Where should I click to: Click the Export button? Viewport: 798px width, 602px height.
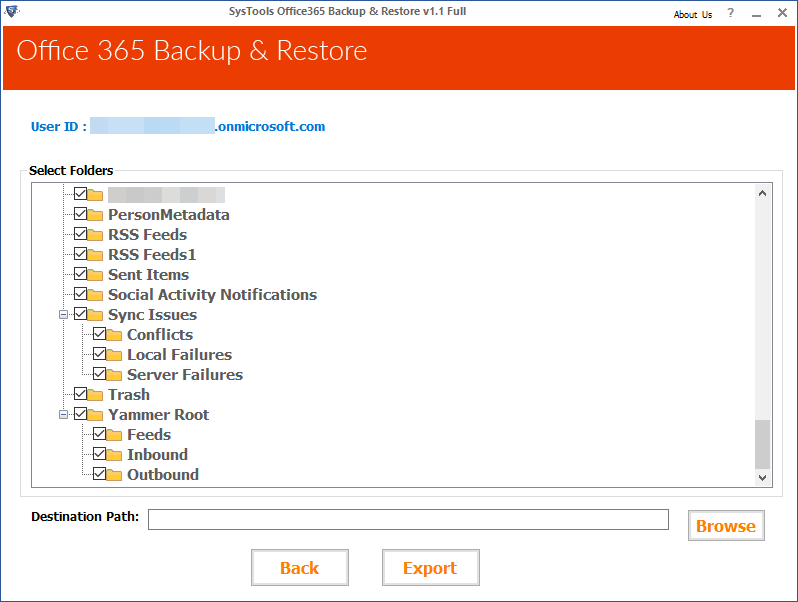(x=431, y=568)
